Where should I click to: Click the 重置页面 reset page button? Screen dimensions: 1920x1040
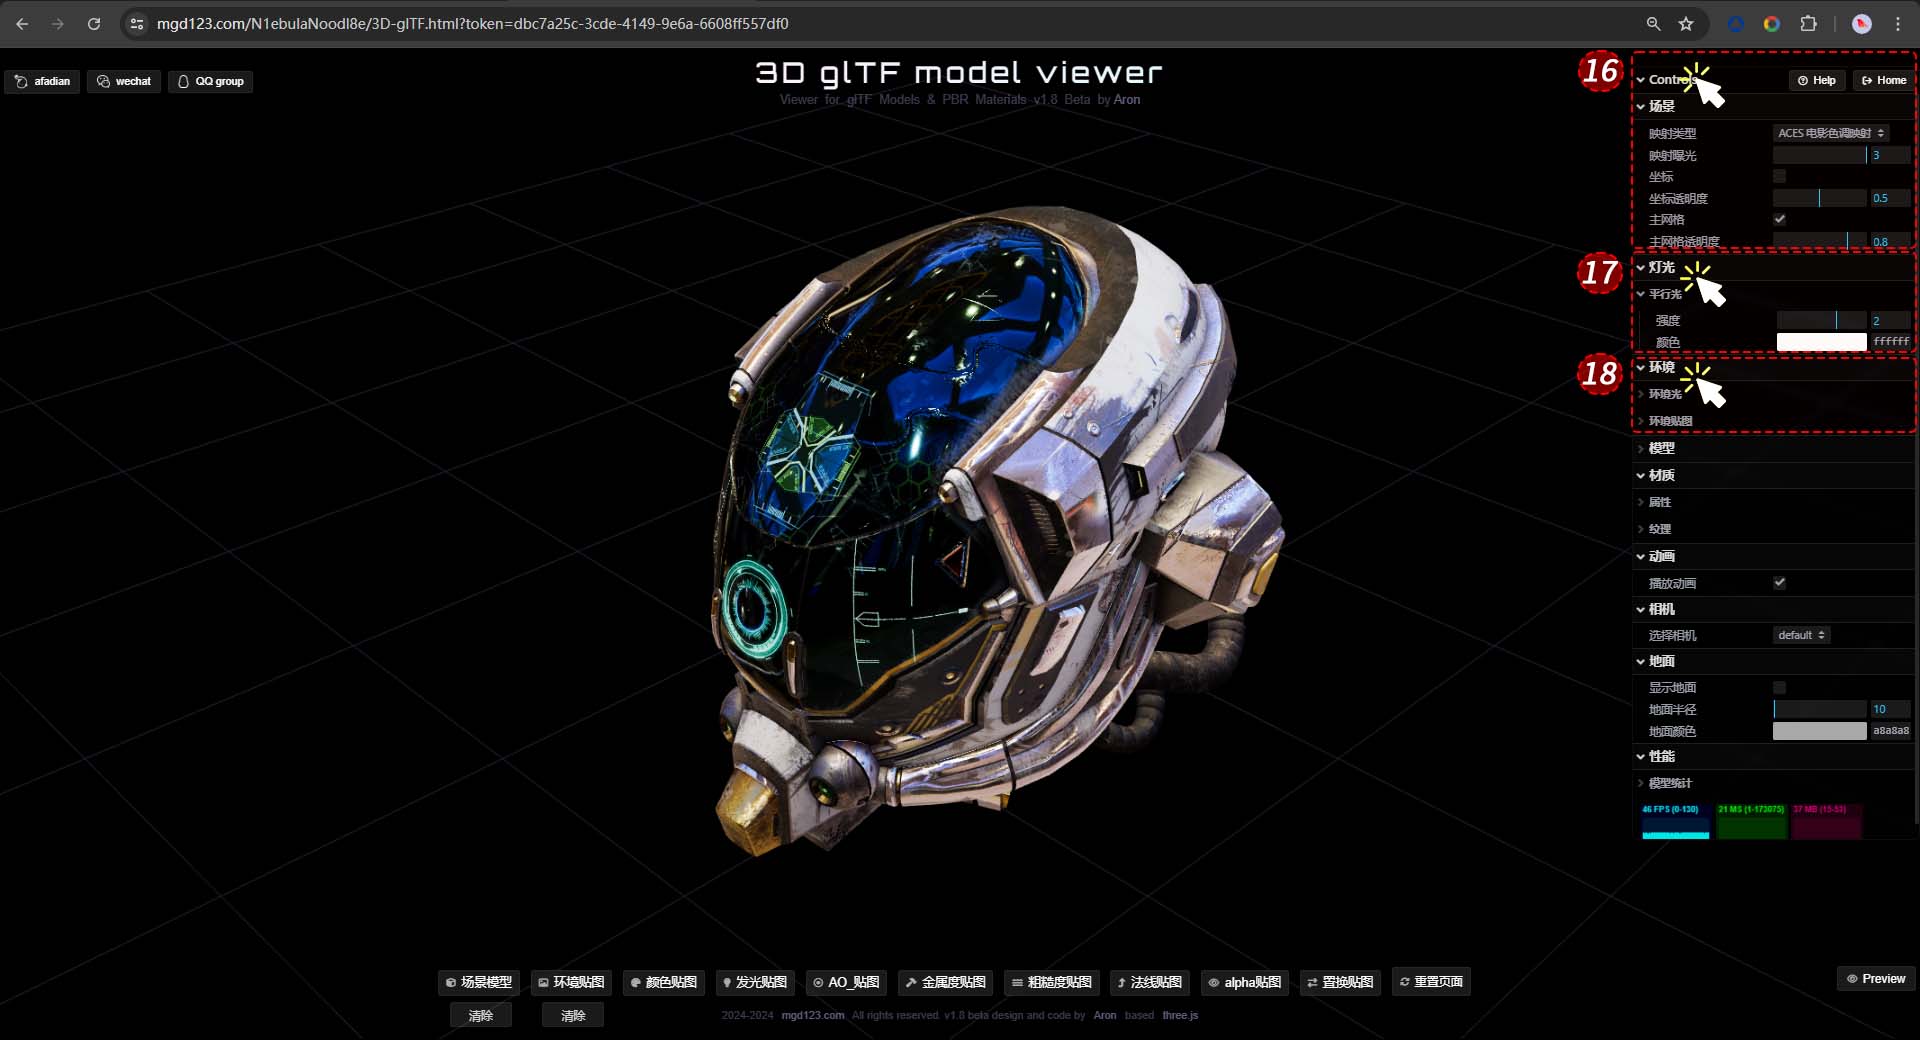tap(1430, 982)
